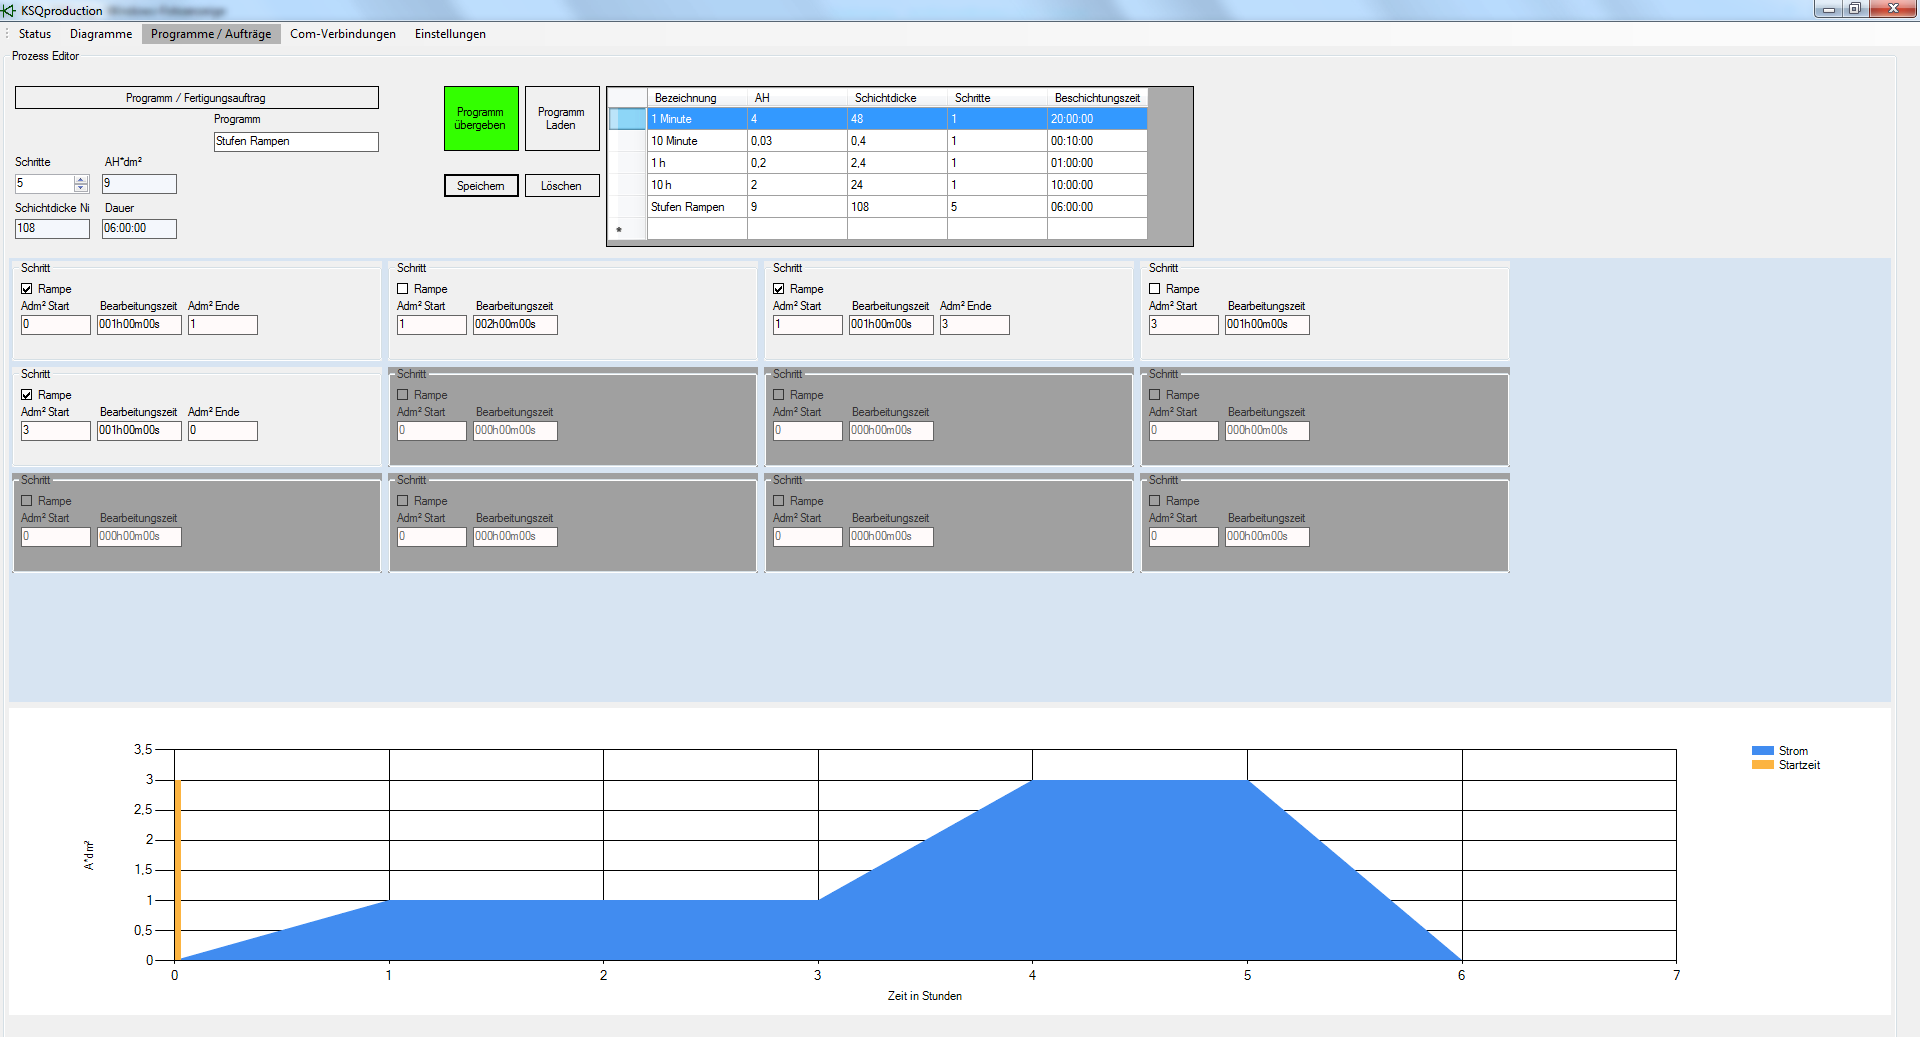Uncheck Rampe in step with Adm² Start 0
Viewport: 1920px width, 1037px height.
click(x=27, y=289)
